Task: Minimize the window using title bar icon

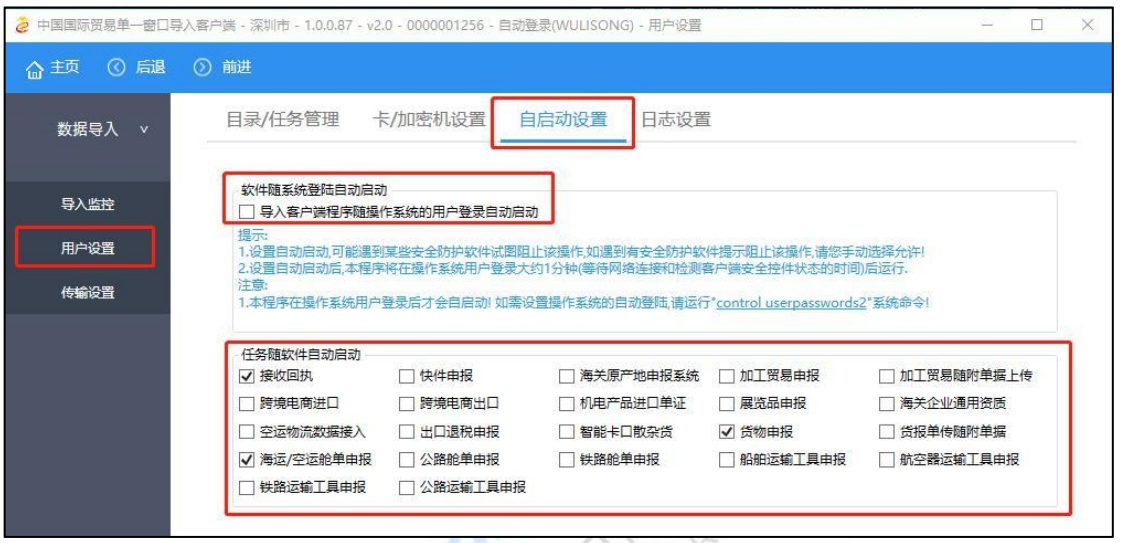Action: pos(986,24)
